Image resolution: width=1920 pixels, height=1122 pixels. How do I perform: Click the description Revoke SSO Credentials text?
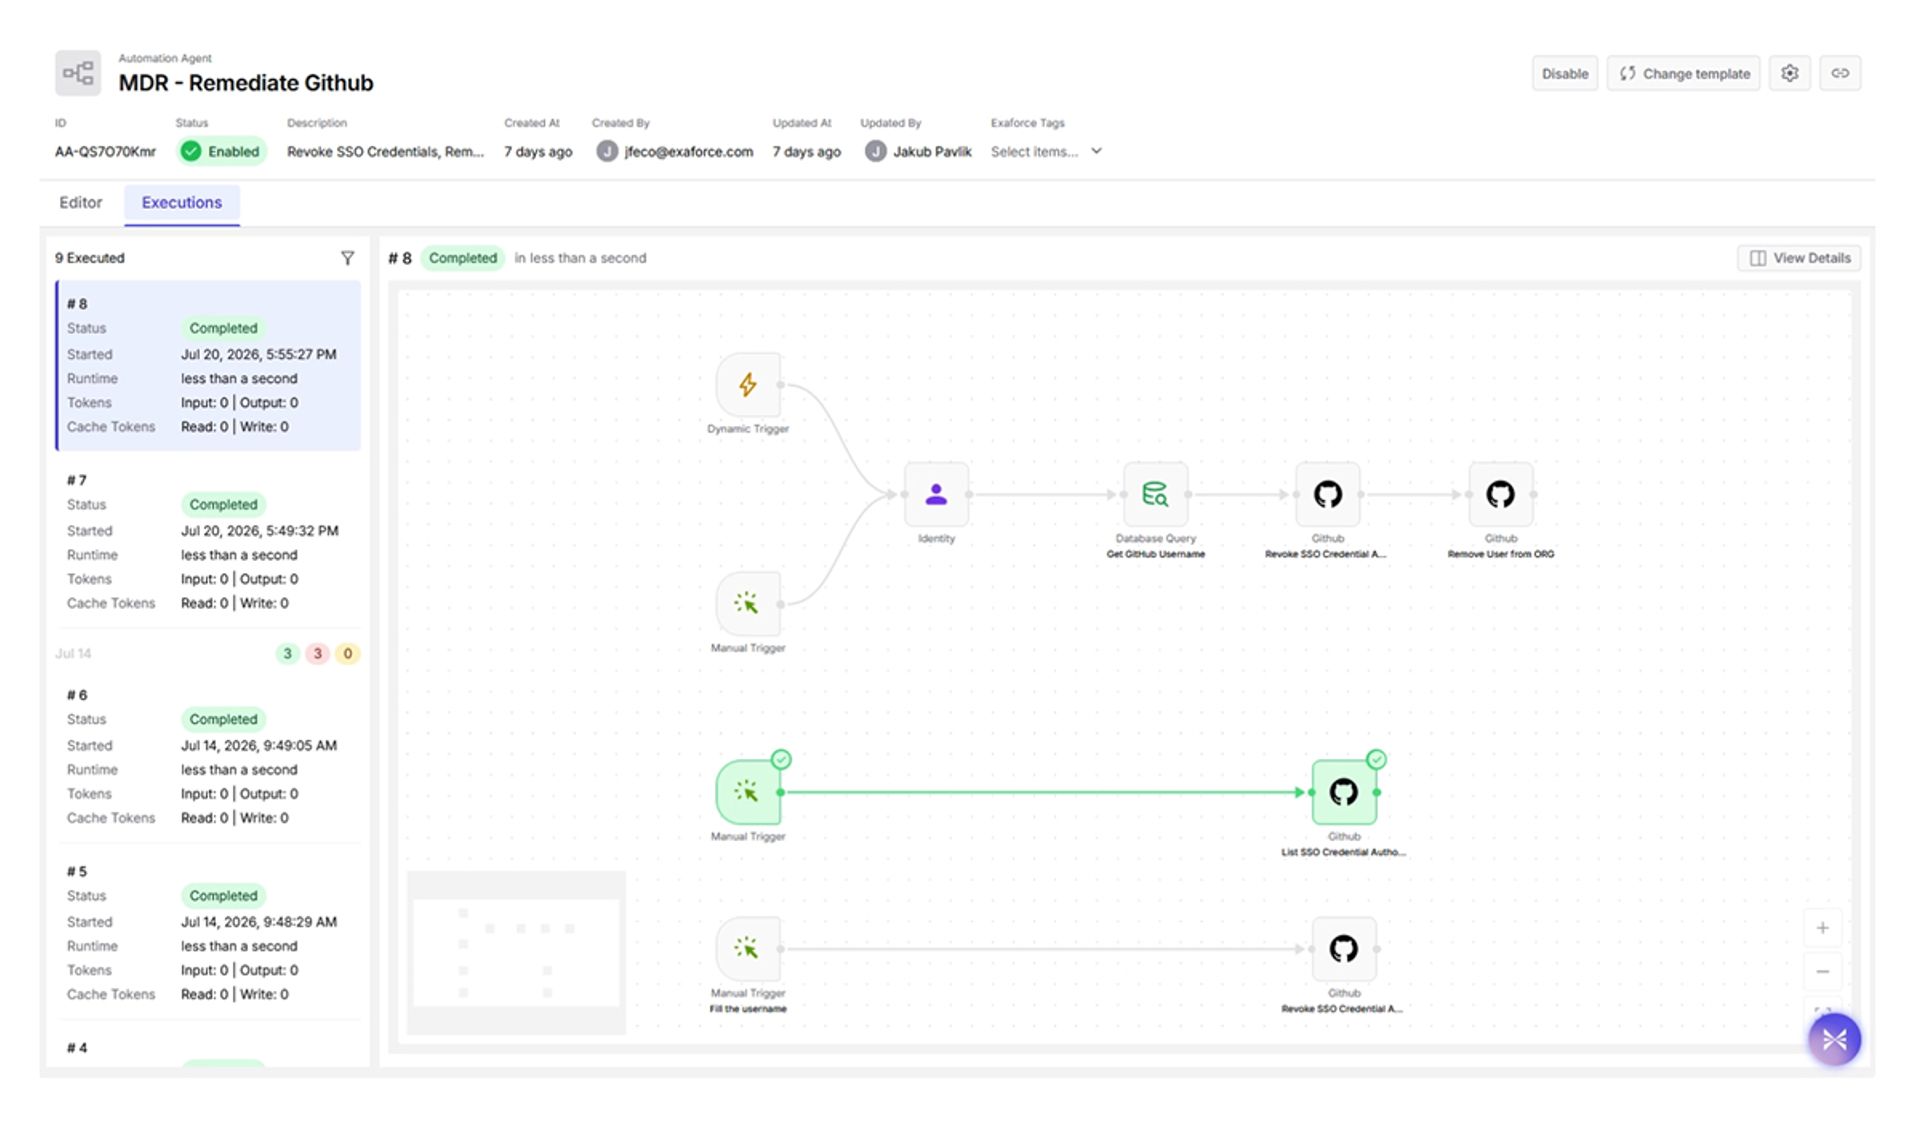(x=385, y=152)
